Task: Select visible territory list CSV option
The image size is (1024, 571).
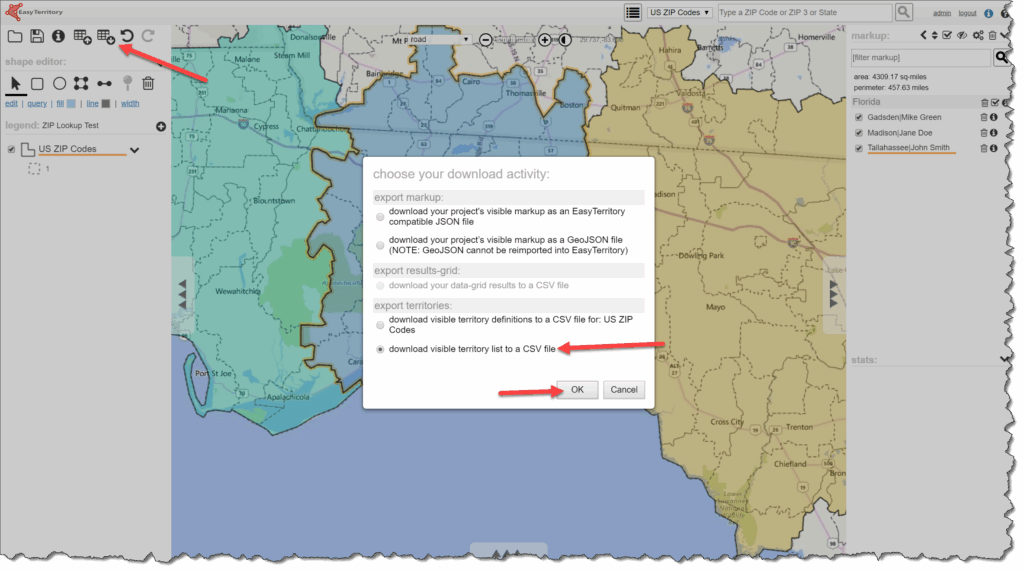Action: tap(380, 350)
